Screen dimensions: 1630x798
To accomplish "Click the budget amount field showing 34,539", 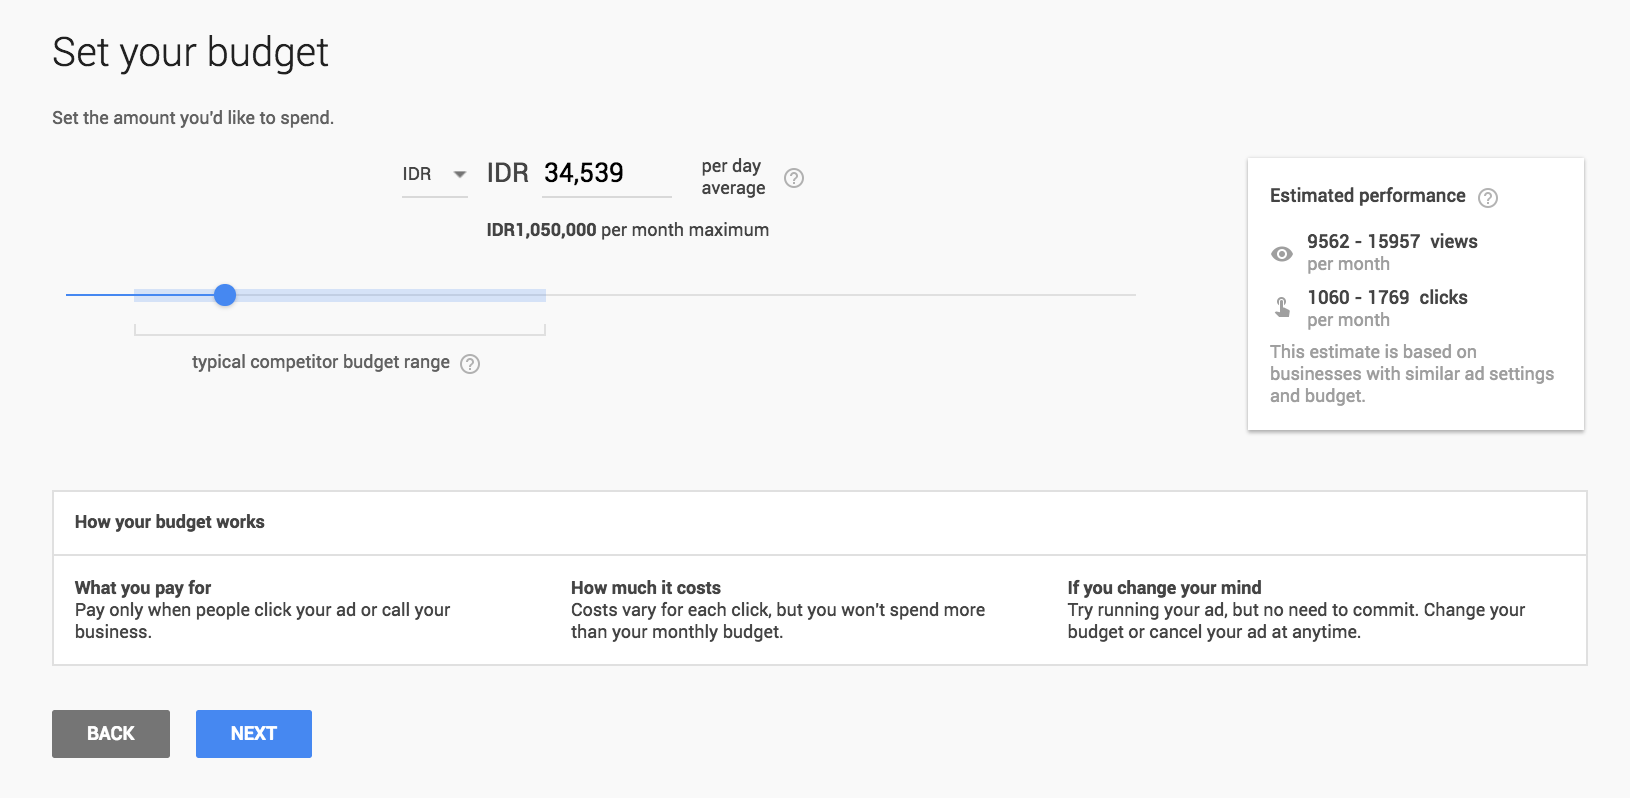I will pyautogui.click(x=607, y=174).
